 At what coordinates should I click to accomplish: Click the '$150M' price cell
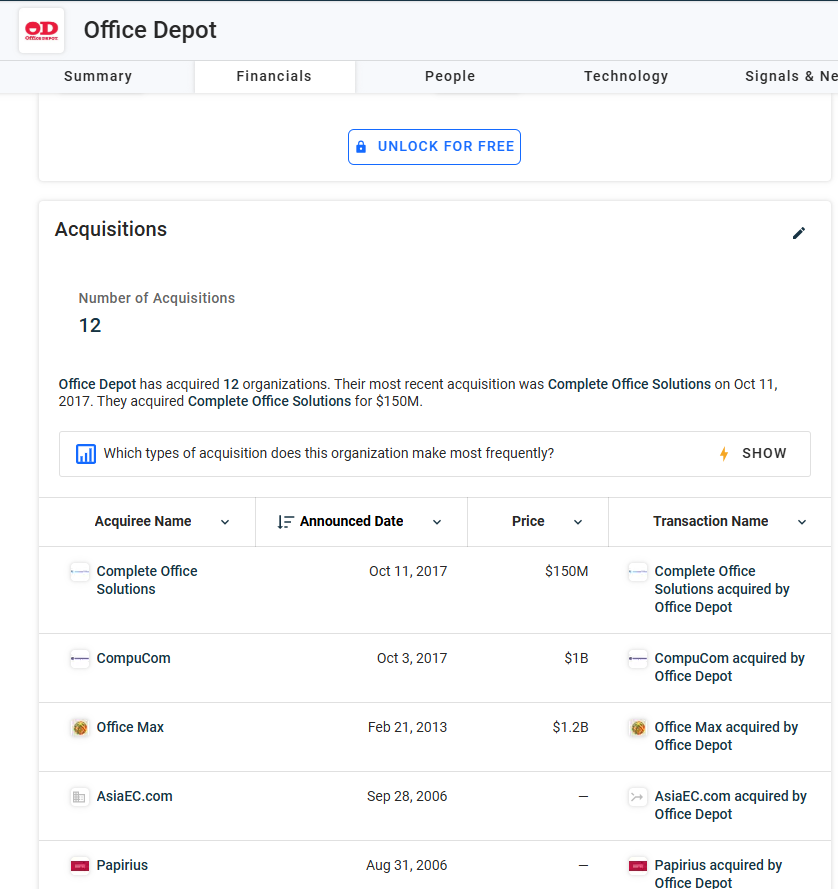pyautogui.click(x=566, y=572)
